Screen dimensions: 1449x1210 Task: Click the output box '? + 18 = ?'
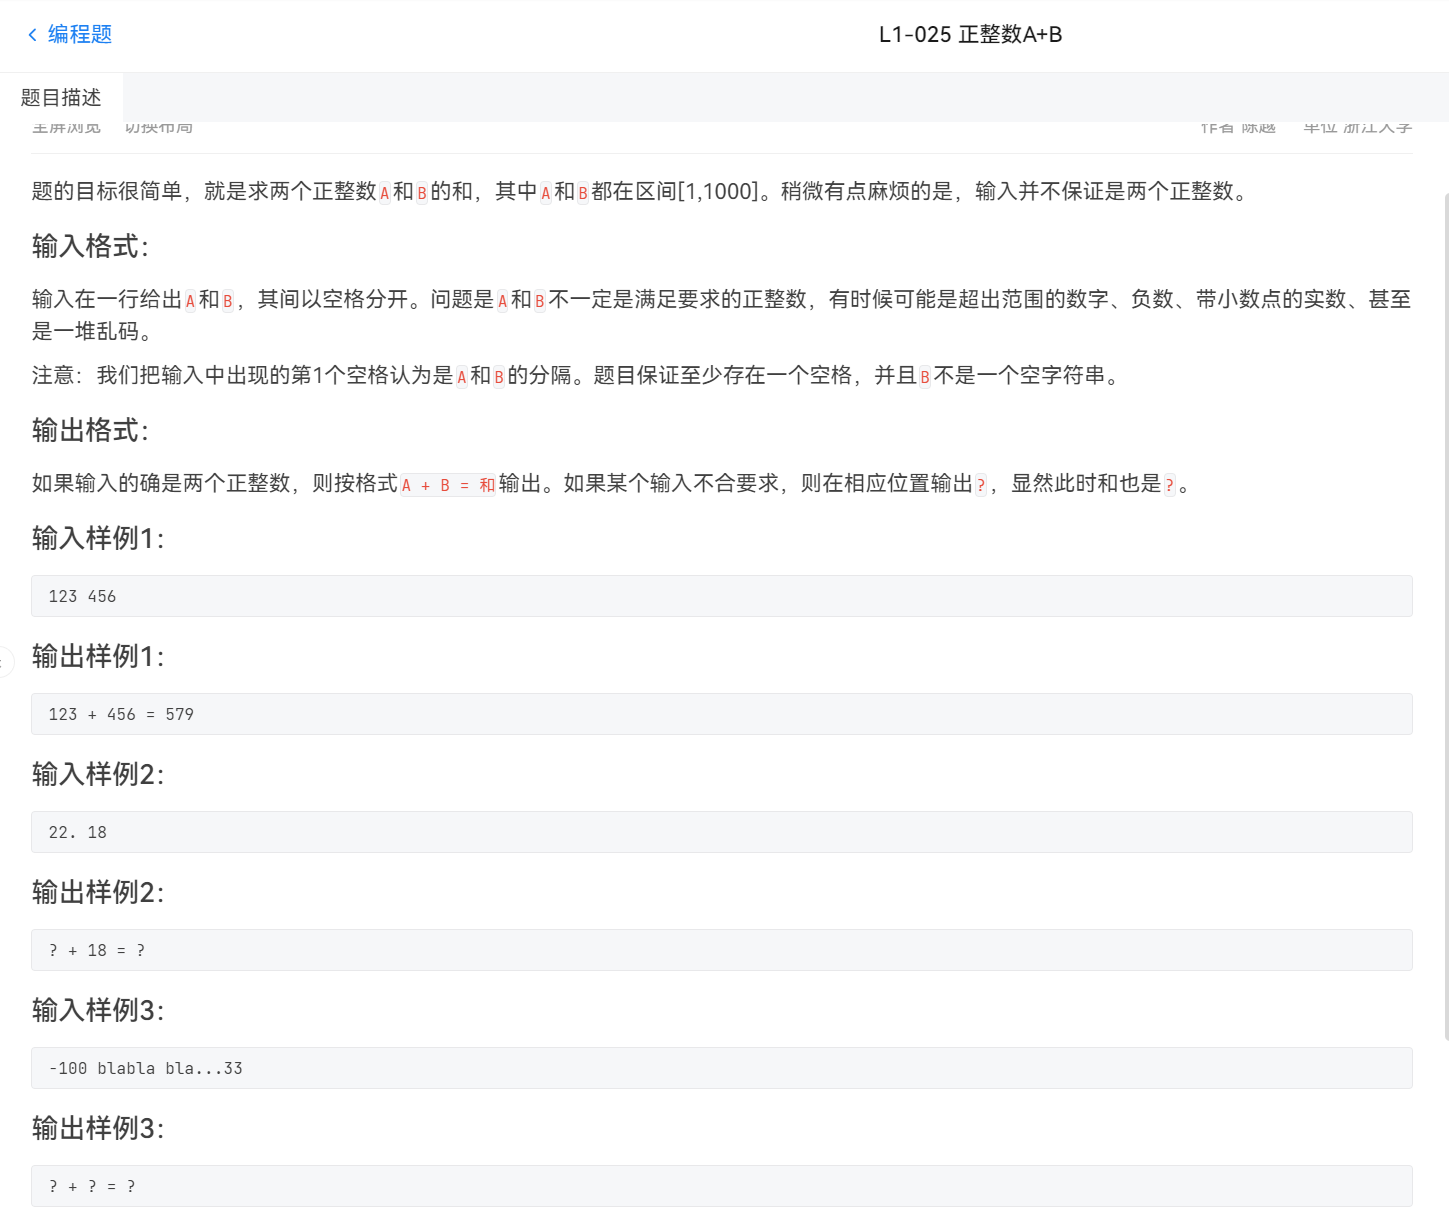point(720,949)
